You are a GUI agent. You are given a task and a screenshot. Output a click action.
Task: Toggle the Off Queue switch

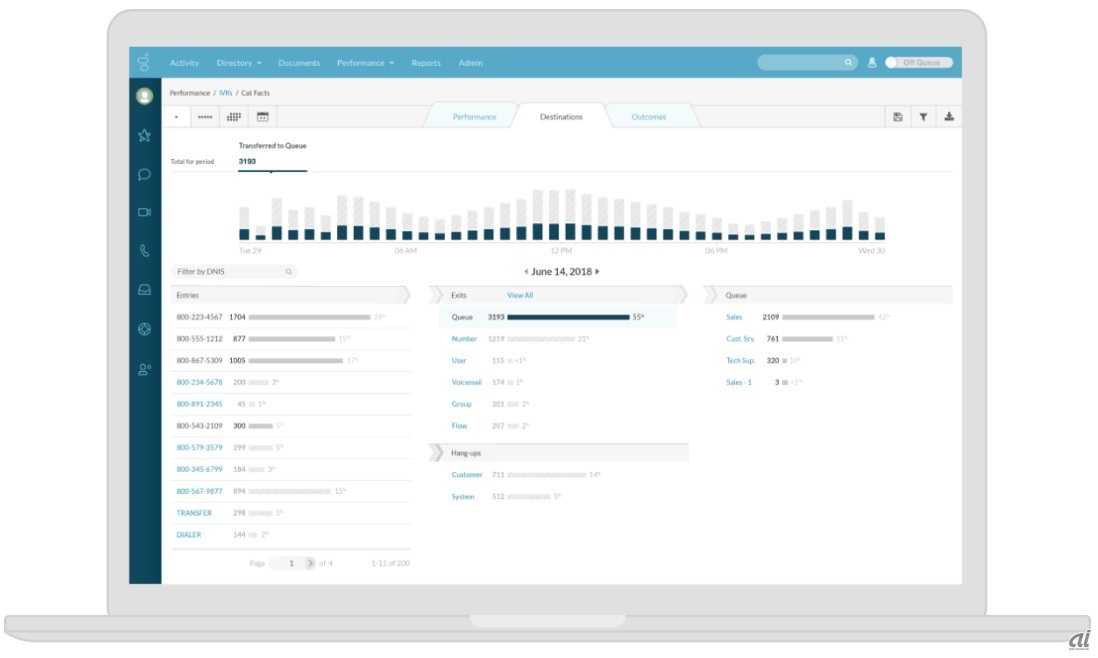click(919, 63)
